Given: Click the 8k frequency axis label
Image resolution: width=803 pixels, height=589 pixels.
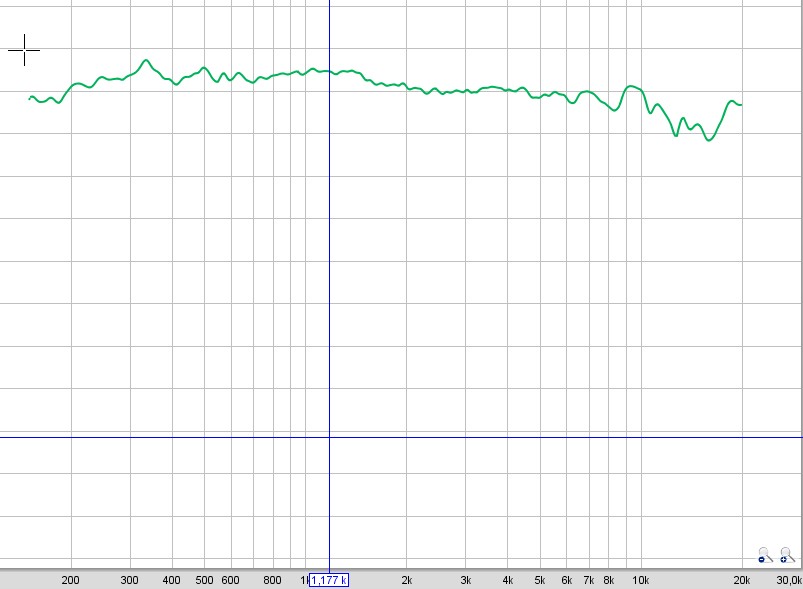Looking at the screenshot, I should (608, 580).
